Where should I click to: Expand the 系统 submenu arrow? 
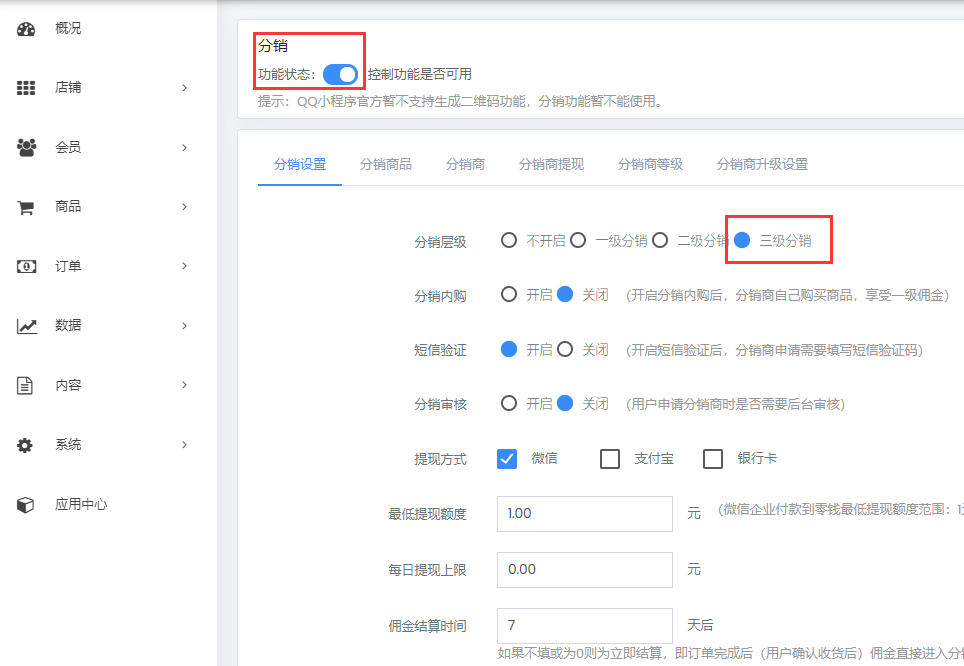pos(184,445)
